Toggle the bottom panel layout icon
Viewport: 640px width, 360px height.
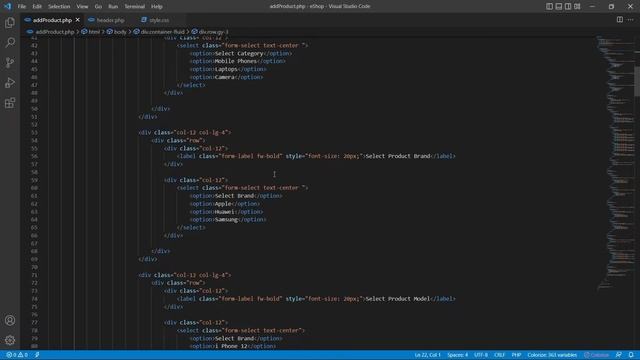[559, 6]
